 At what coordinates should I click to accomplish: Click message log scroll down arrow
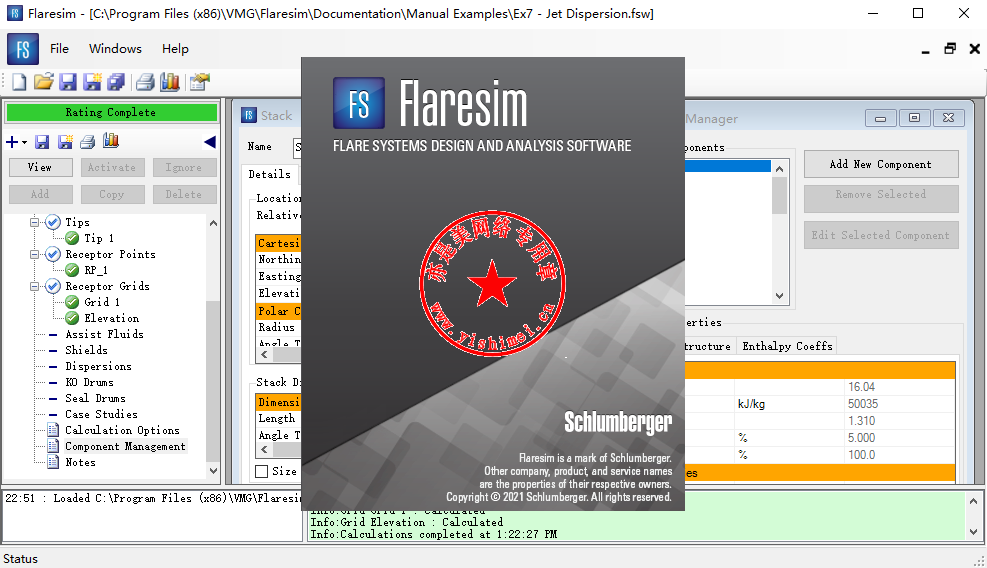point(973,532)
